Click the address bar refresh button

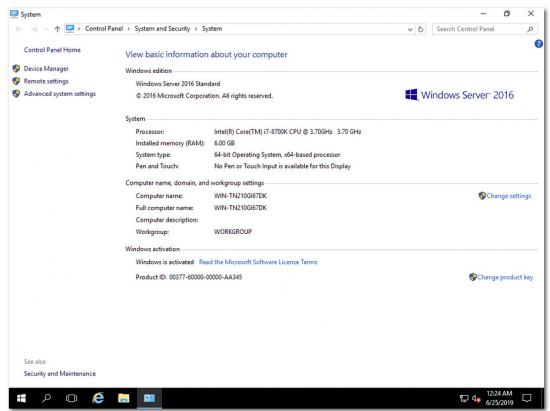(x=420, y=29)
